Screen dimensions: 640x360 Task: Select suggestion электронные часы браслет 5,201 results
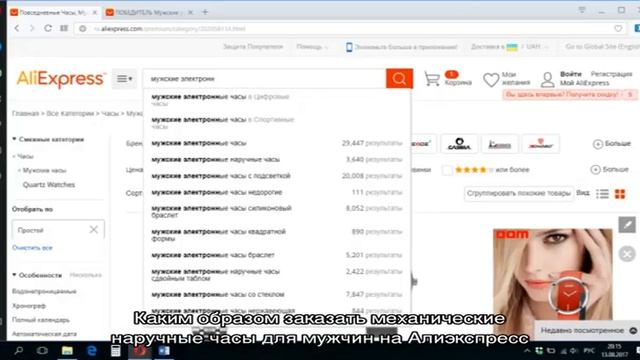coord(277,255)
